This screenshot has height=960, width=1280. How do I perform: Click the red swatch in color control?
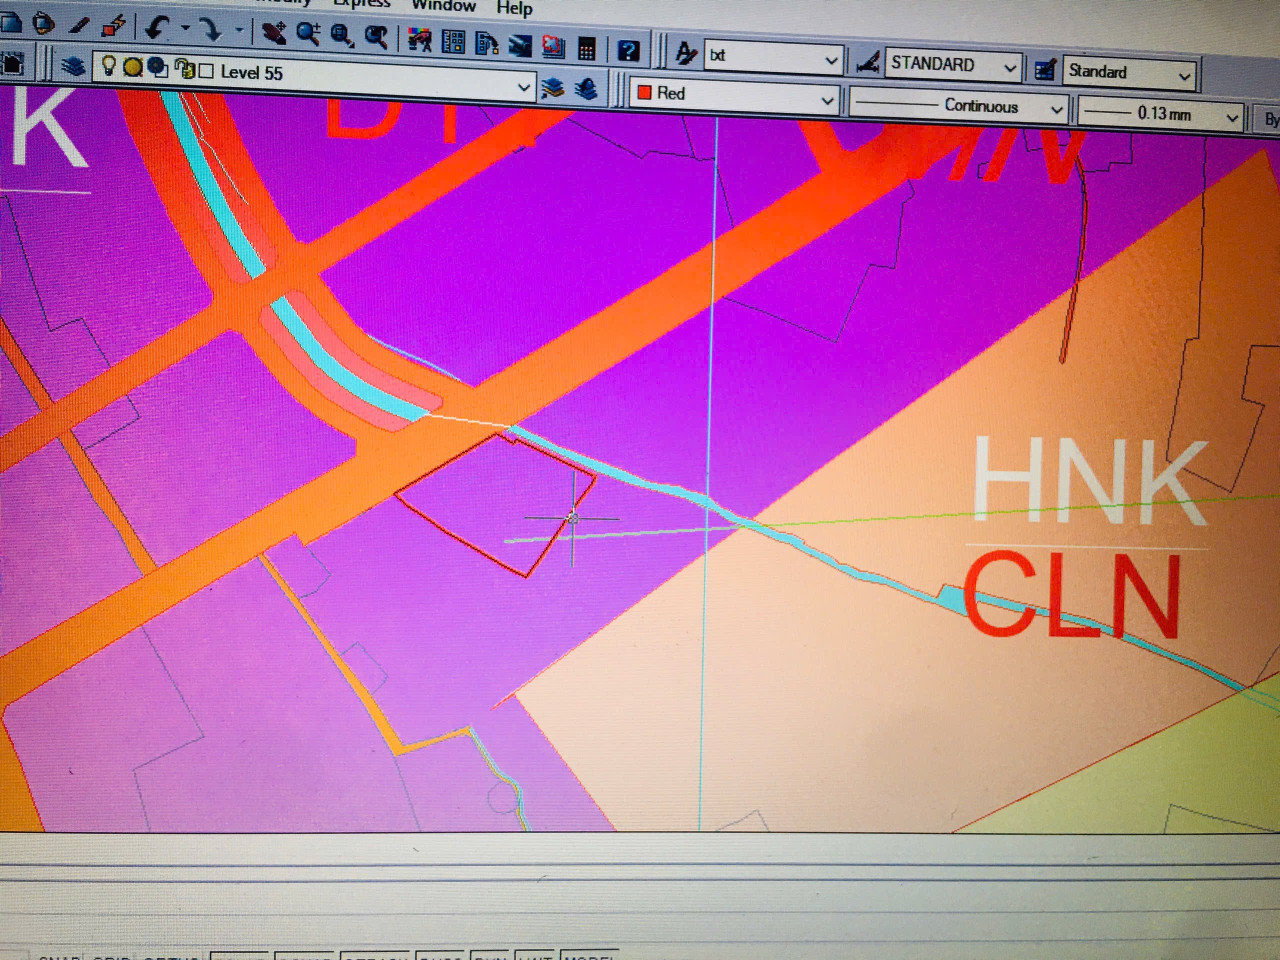645,92
